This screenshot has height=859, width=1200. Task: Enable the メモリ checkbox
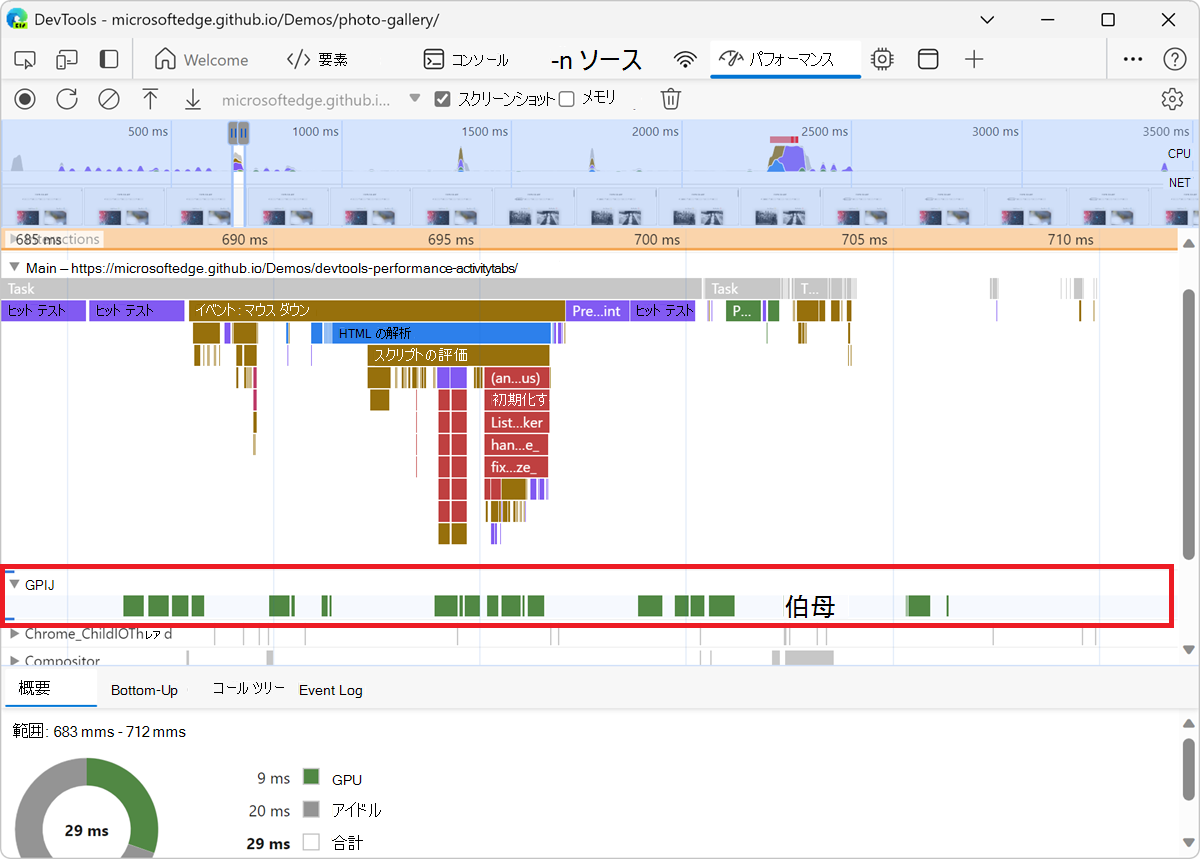pyautogui.click(x=565, y=98)
